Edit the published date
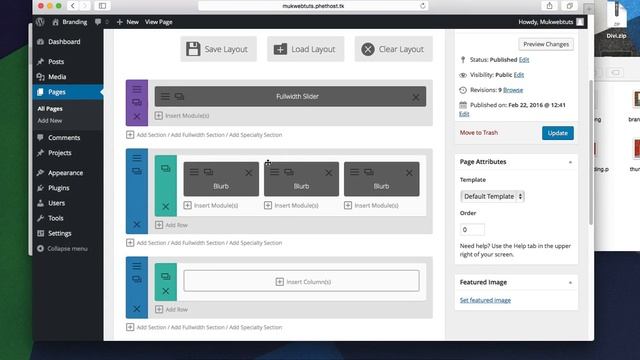 (x=464, y=114)
